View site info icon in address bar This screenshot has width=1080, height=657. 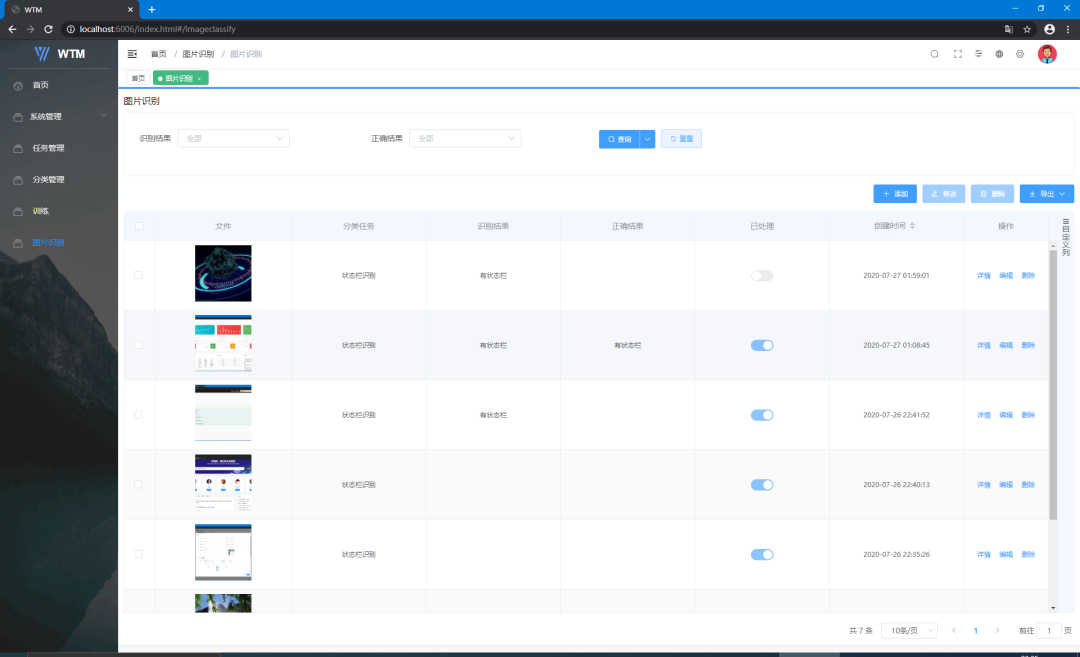[70, 29]
